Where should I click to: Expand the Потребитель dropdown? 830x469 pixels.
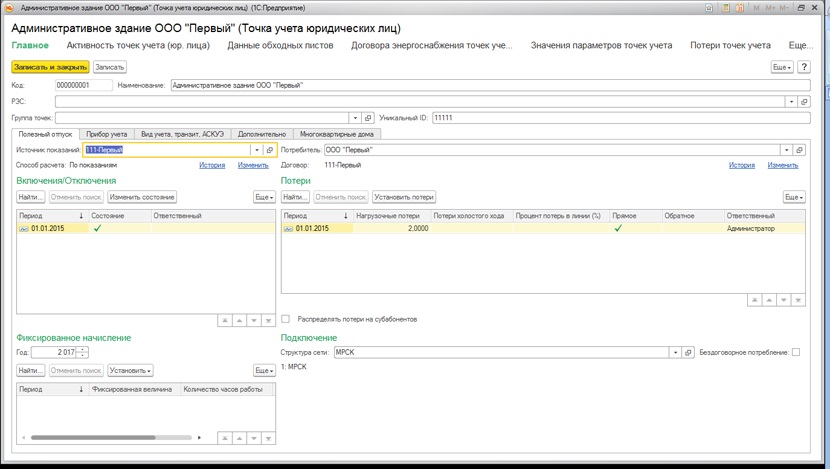pyautogui.click(x=787, y=150)
